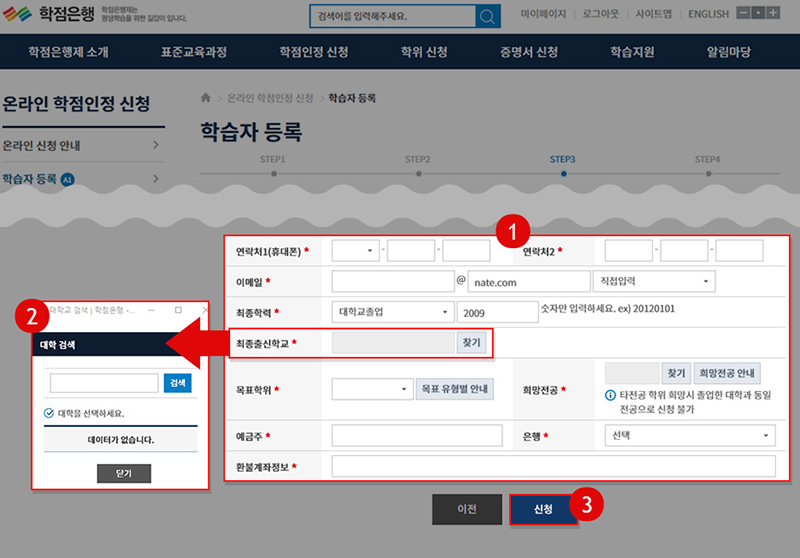This screenshot has height=558, width=800.
Task: Open the 은행 선택 dropdown
Action: [690, 436]
